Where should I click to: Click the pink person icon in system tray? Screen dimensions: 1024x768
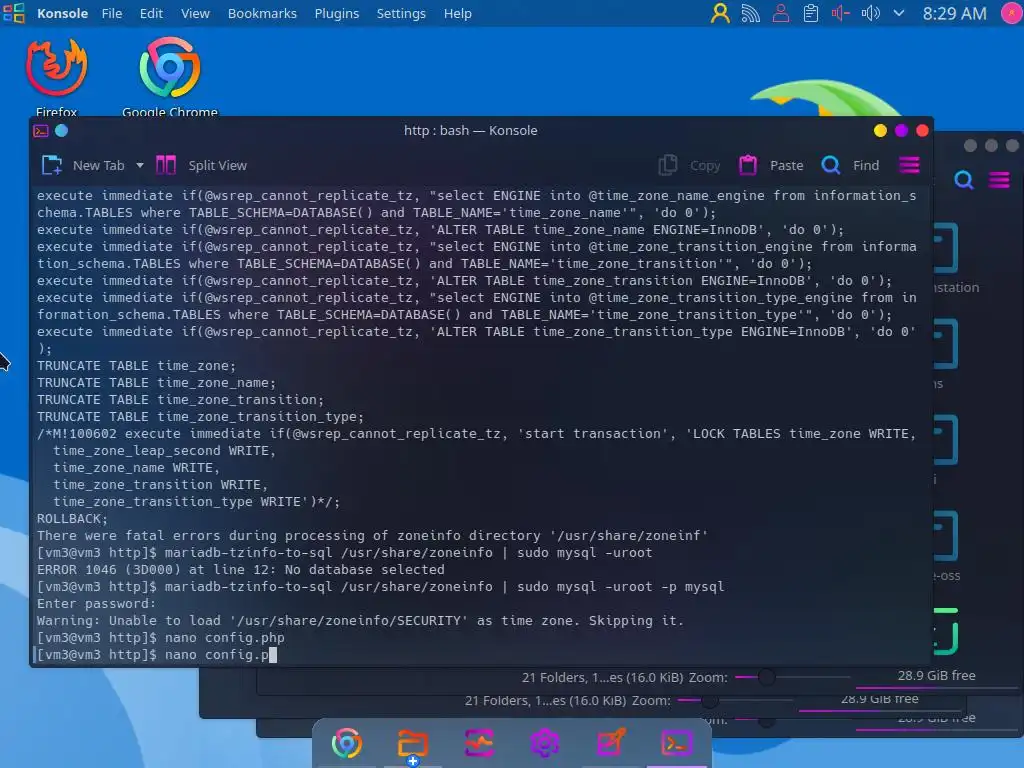(x=780, y=13)
